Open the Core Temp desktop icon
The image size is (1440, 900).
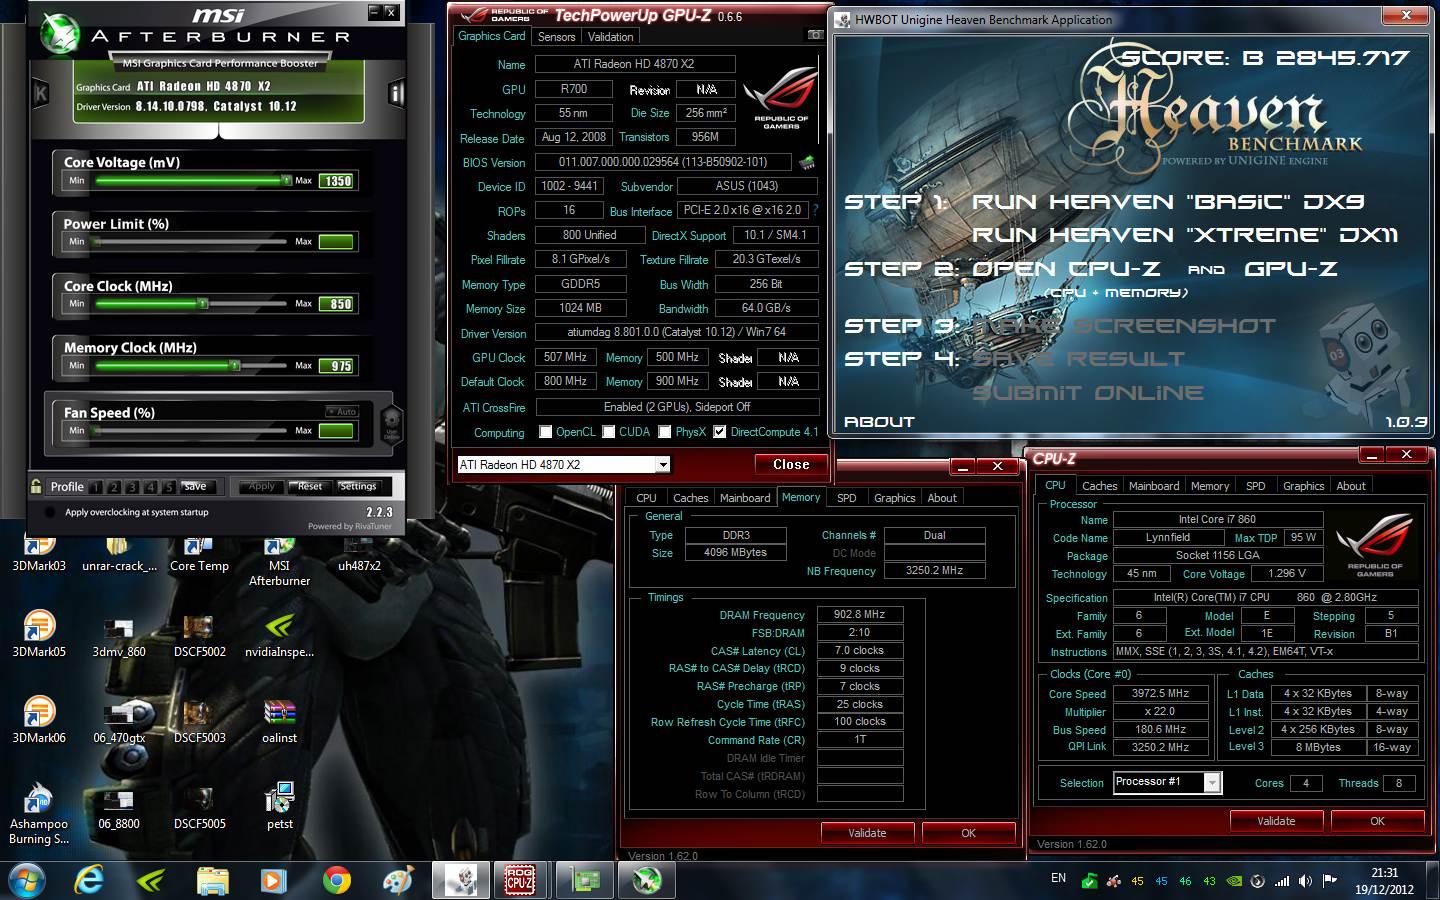pyautogui.click(x=199, y=553)
